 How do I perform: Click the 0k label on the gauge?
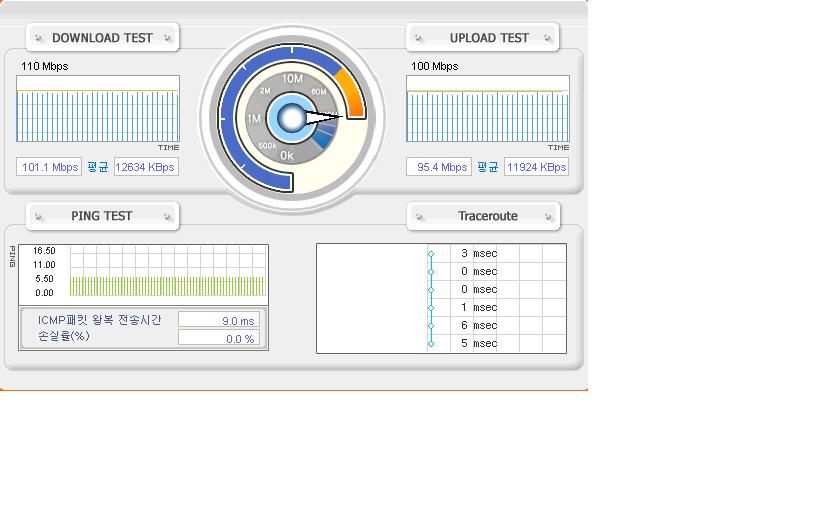tap(287, 156)
